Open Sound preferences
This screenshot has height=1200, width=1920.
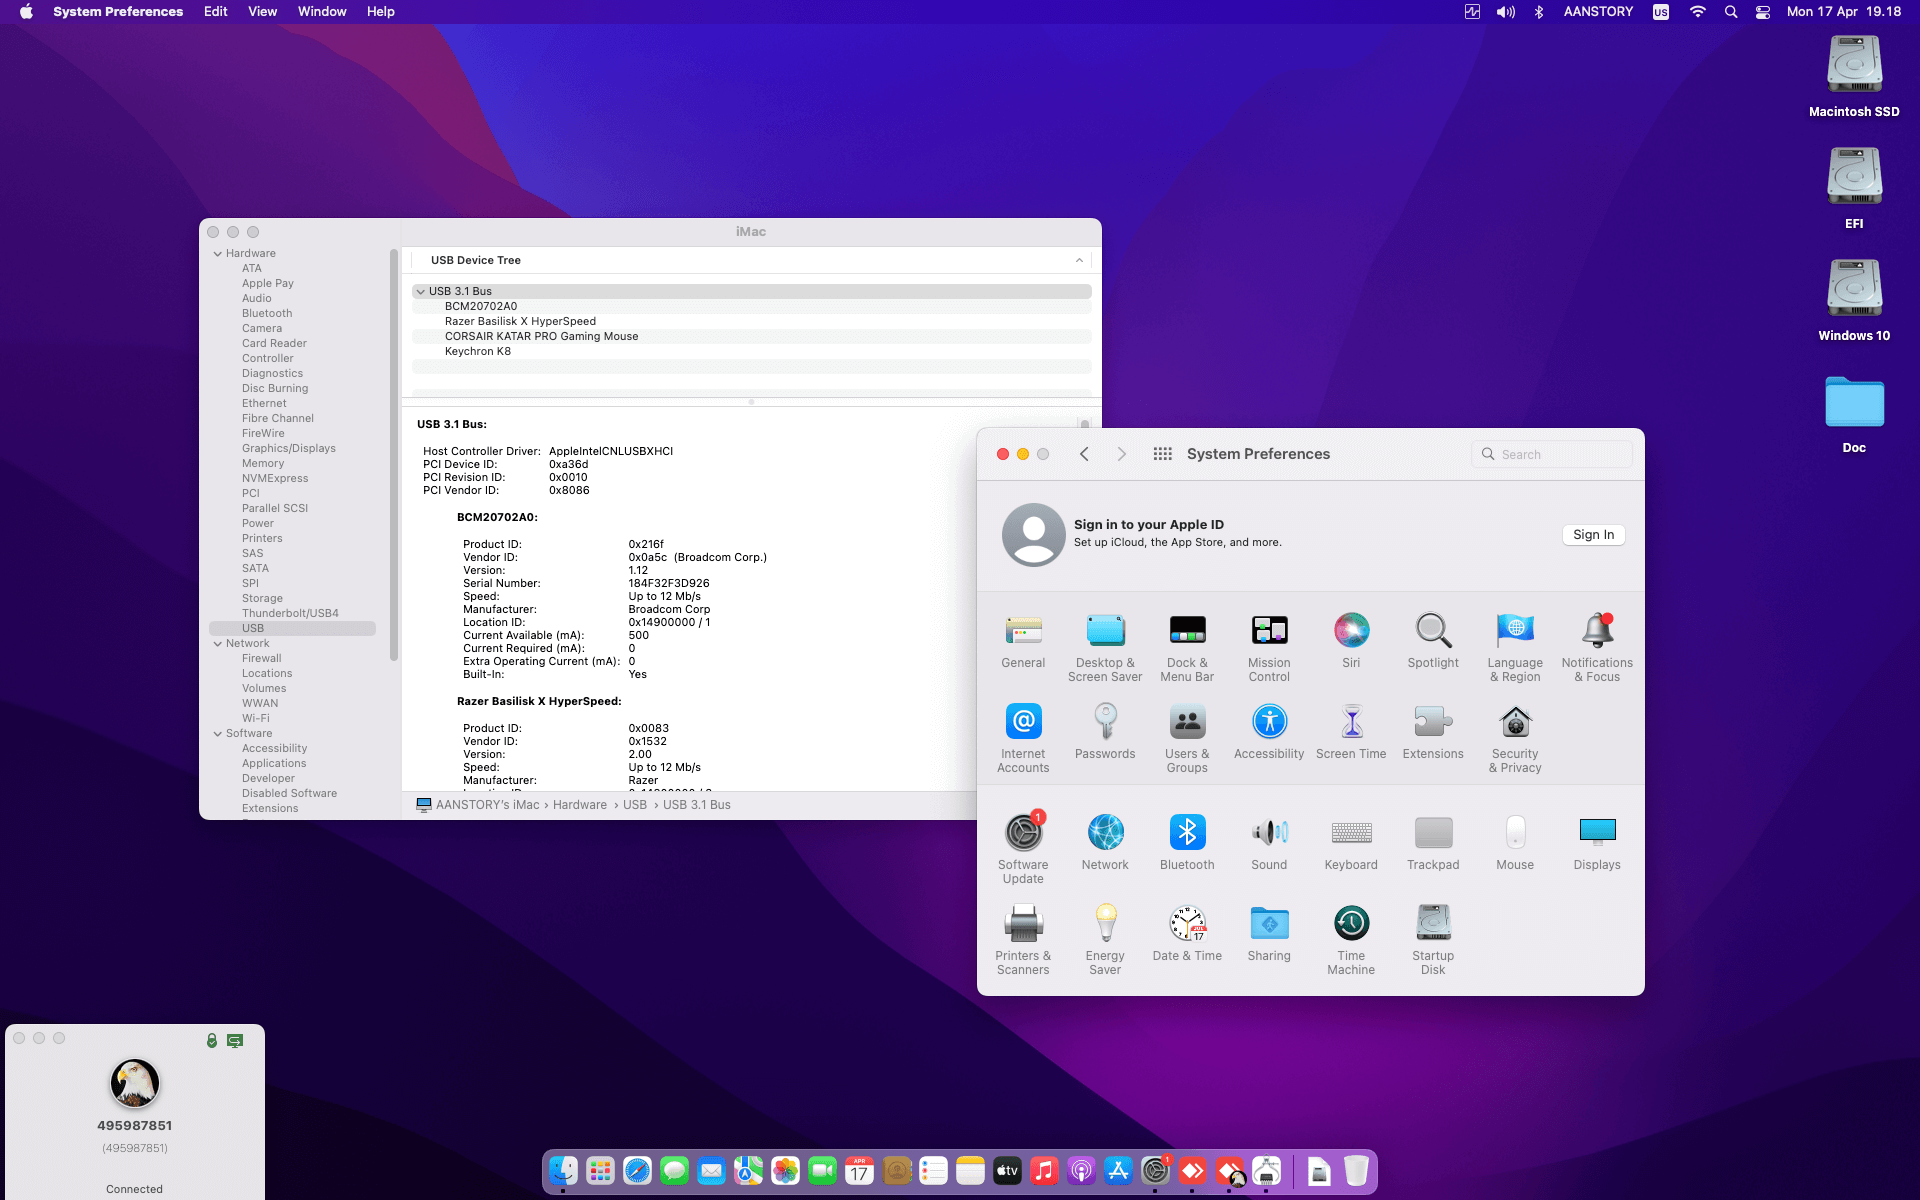pyautogui.click(x=1269, y=831)
